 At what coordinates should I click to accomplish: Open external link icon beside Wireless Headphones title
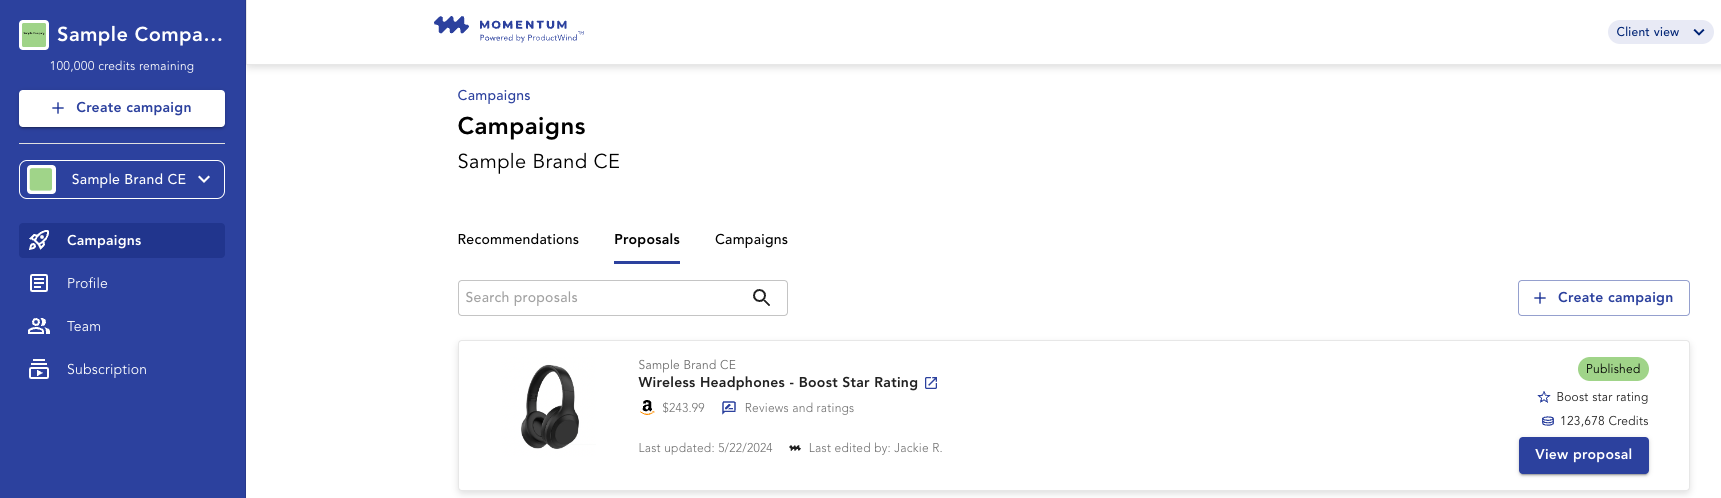[931, 383]
